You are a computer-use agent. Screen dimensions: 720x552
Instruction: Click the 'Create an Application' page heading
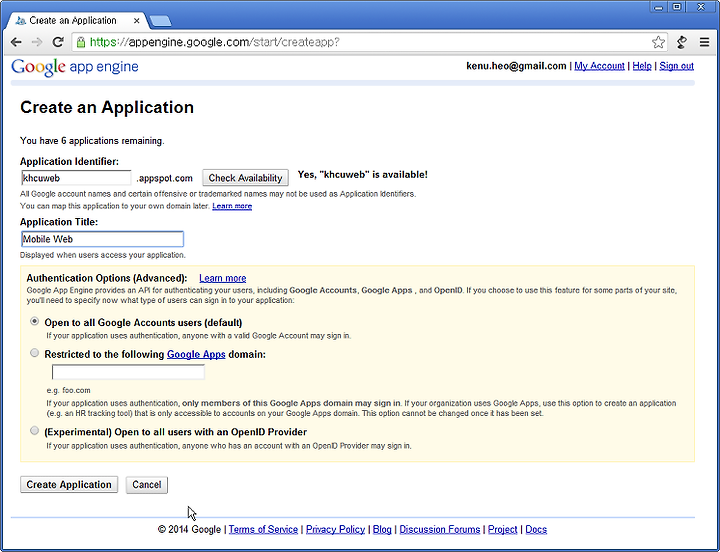(107, 107)
